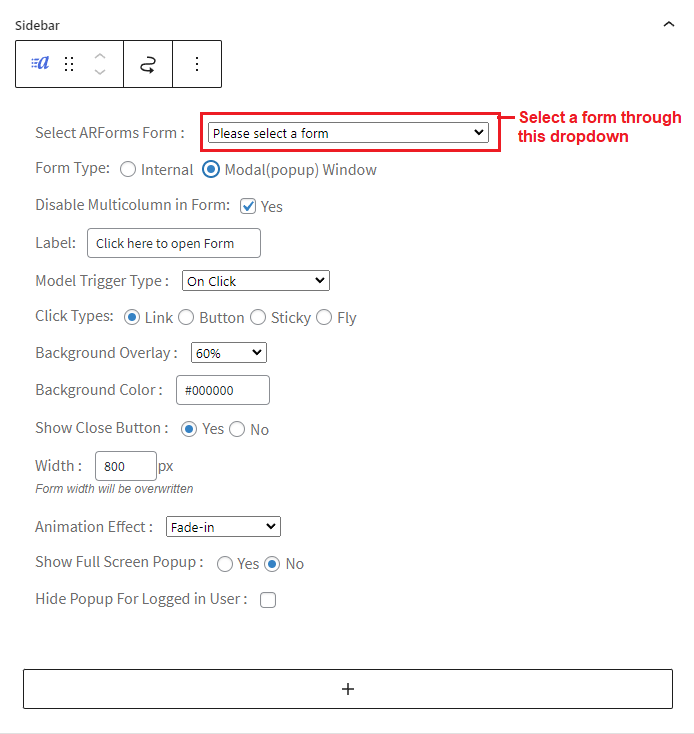Click the drag handle dots icon

click(69, 64)
